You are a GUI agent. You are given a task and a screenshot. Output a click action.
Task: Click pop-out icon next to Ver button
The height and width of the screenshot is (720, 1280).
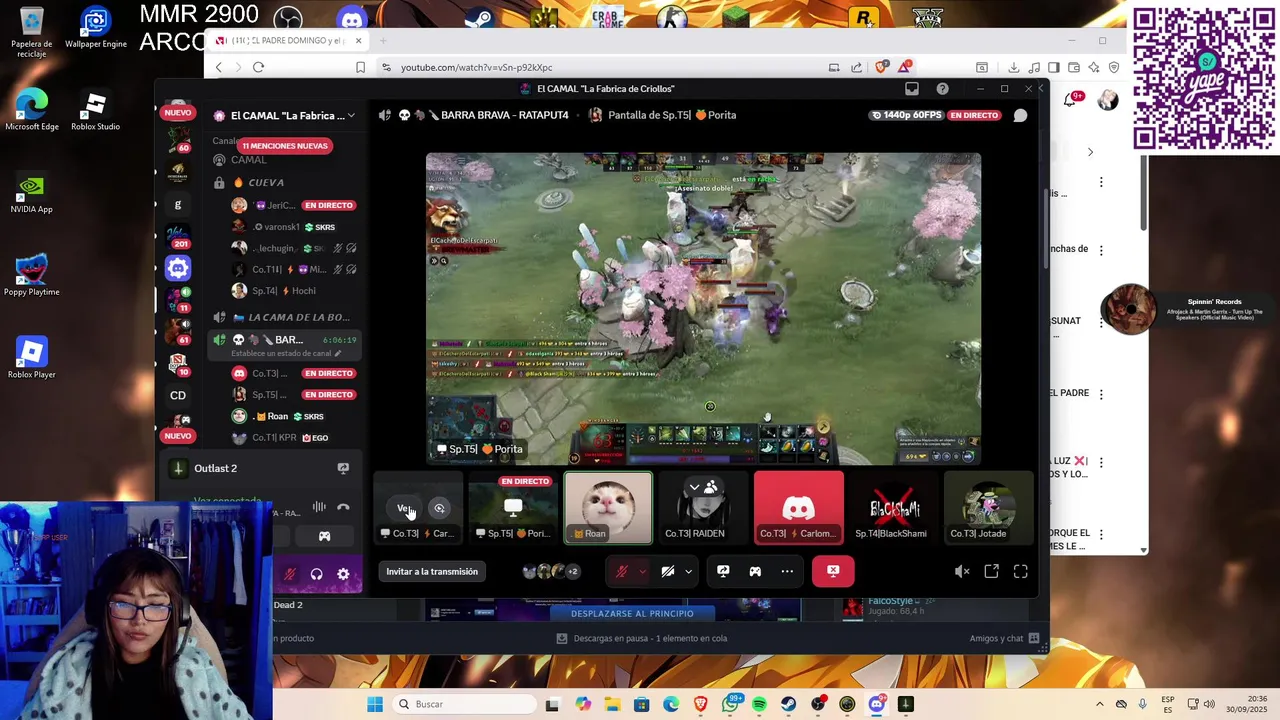[x=439, y=508]
